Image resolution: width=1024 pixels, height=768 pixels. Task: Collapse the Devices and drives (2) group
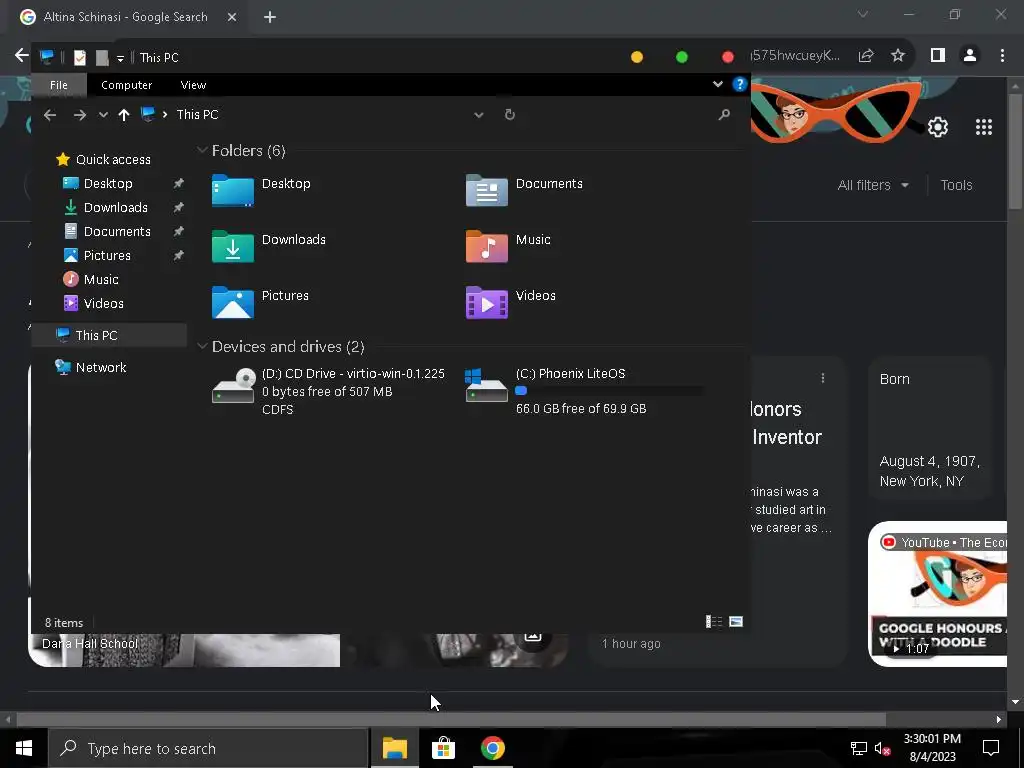pyautogui.click(x=202, y=346)
